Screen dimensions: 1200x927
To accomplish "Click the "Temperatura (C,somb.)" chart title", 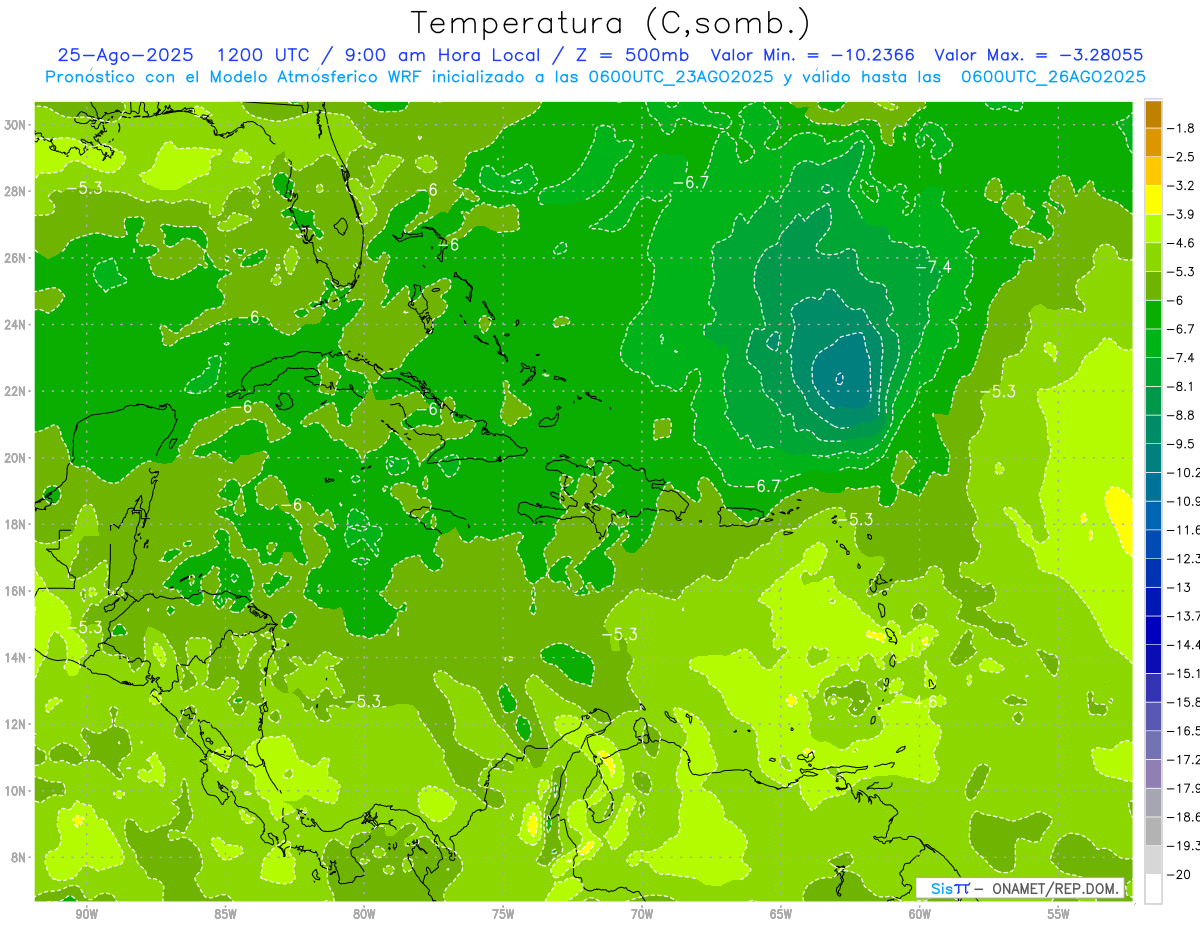I will tap(611, 23).
